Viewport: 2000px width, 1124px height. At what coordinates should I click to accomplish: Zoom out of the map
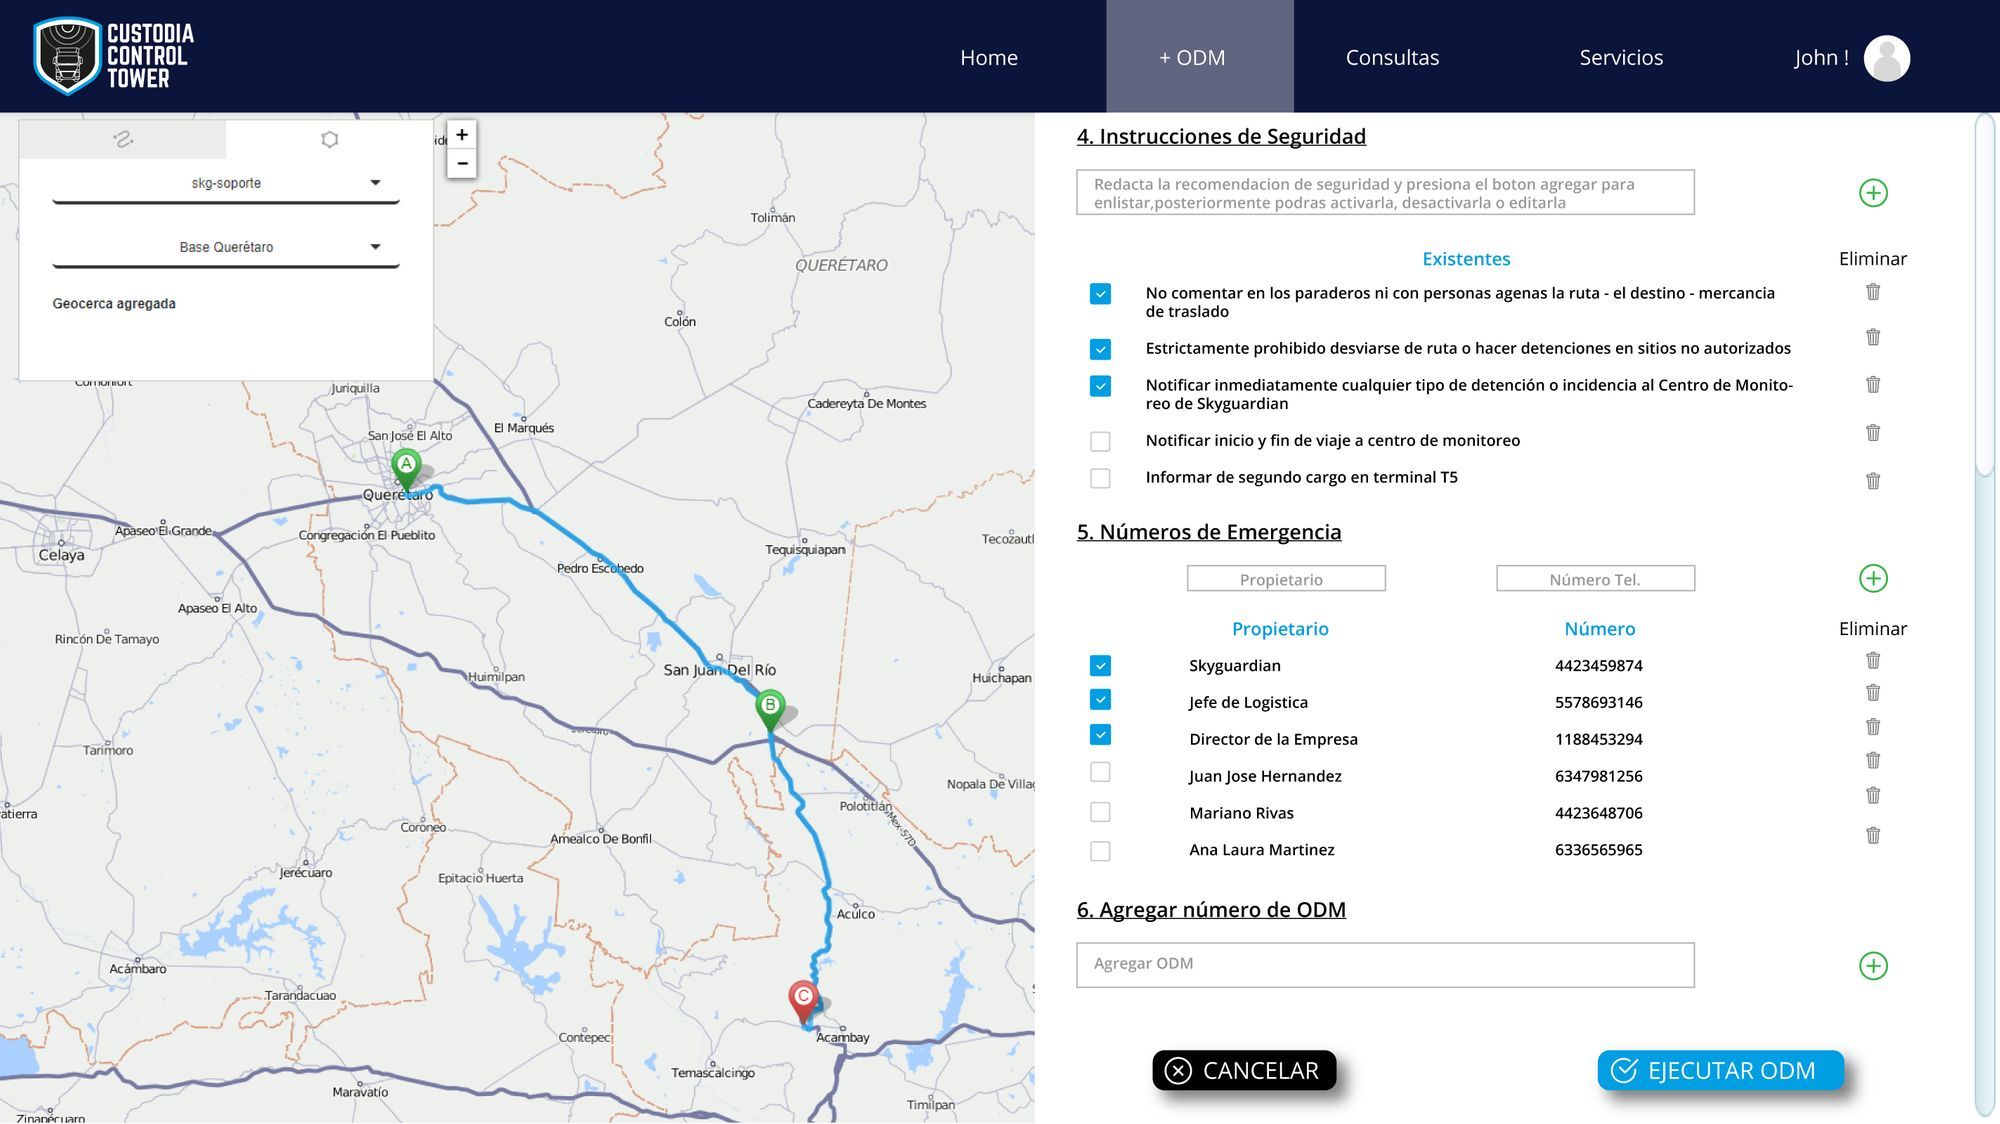point(461,163)
